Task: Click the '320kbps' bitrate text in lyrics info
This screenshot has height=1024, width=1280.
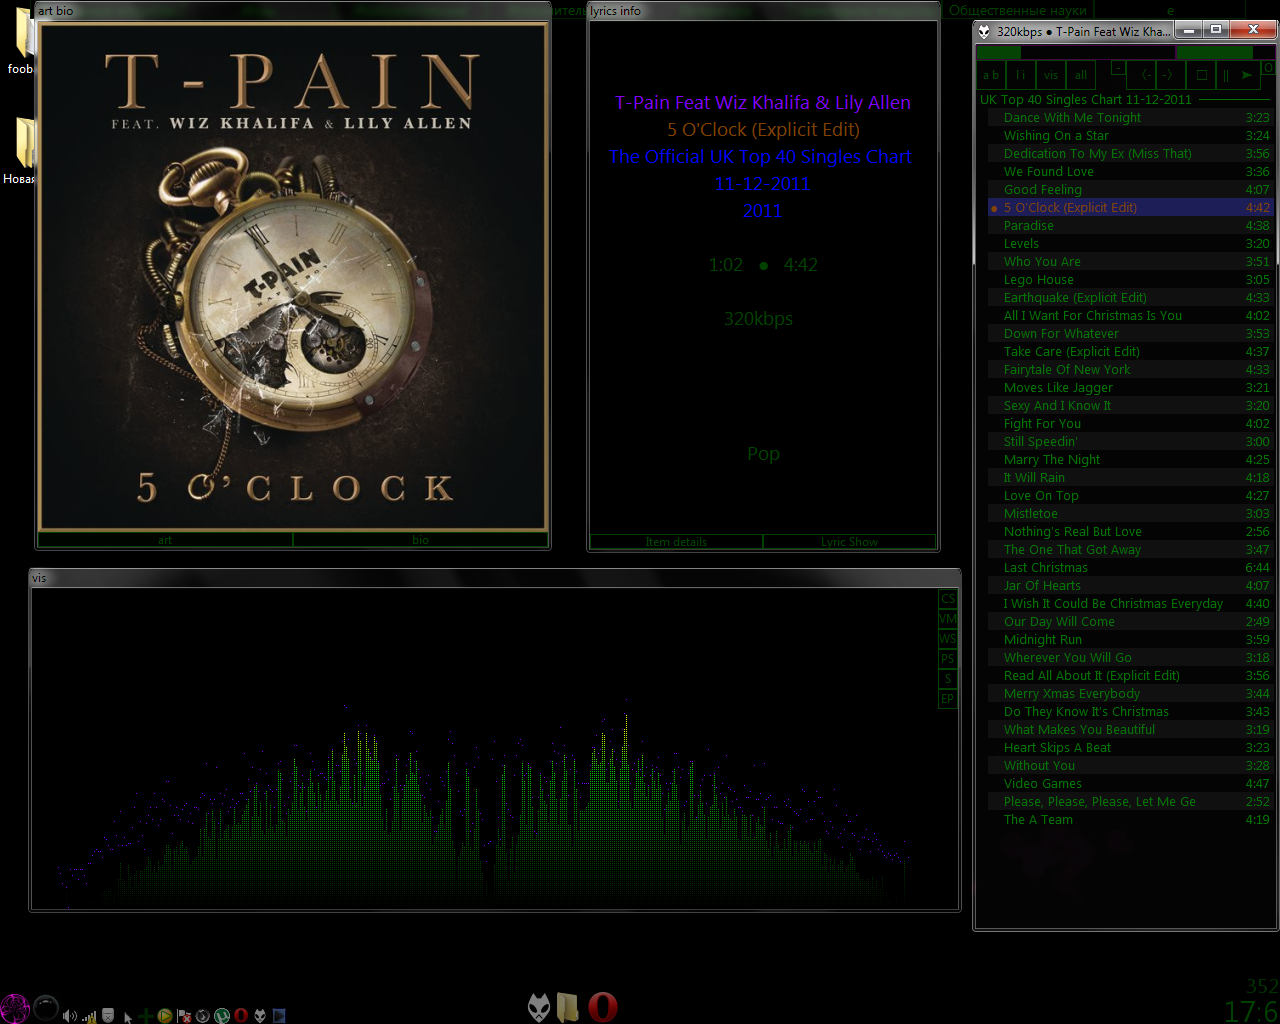Action: (758, 319)
